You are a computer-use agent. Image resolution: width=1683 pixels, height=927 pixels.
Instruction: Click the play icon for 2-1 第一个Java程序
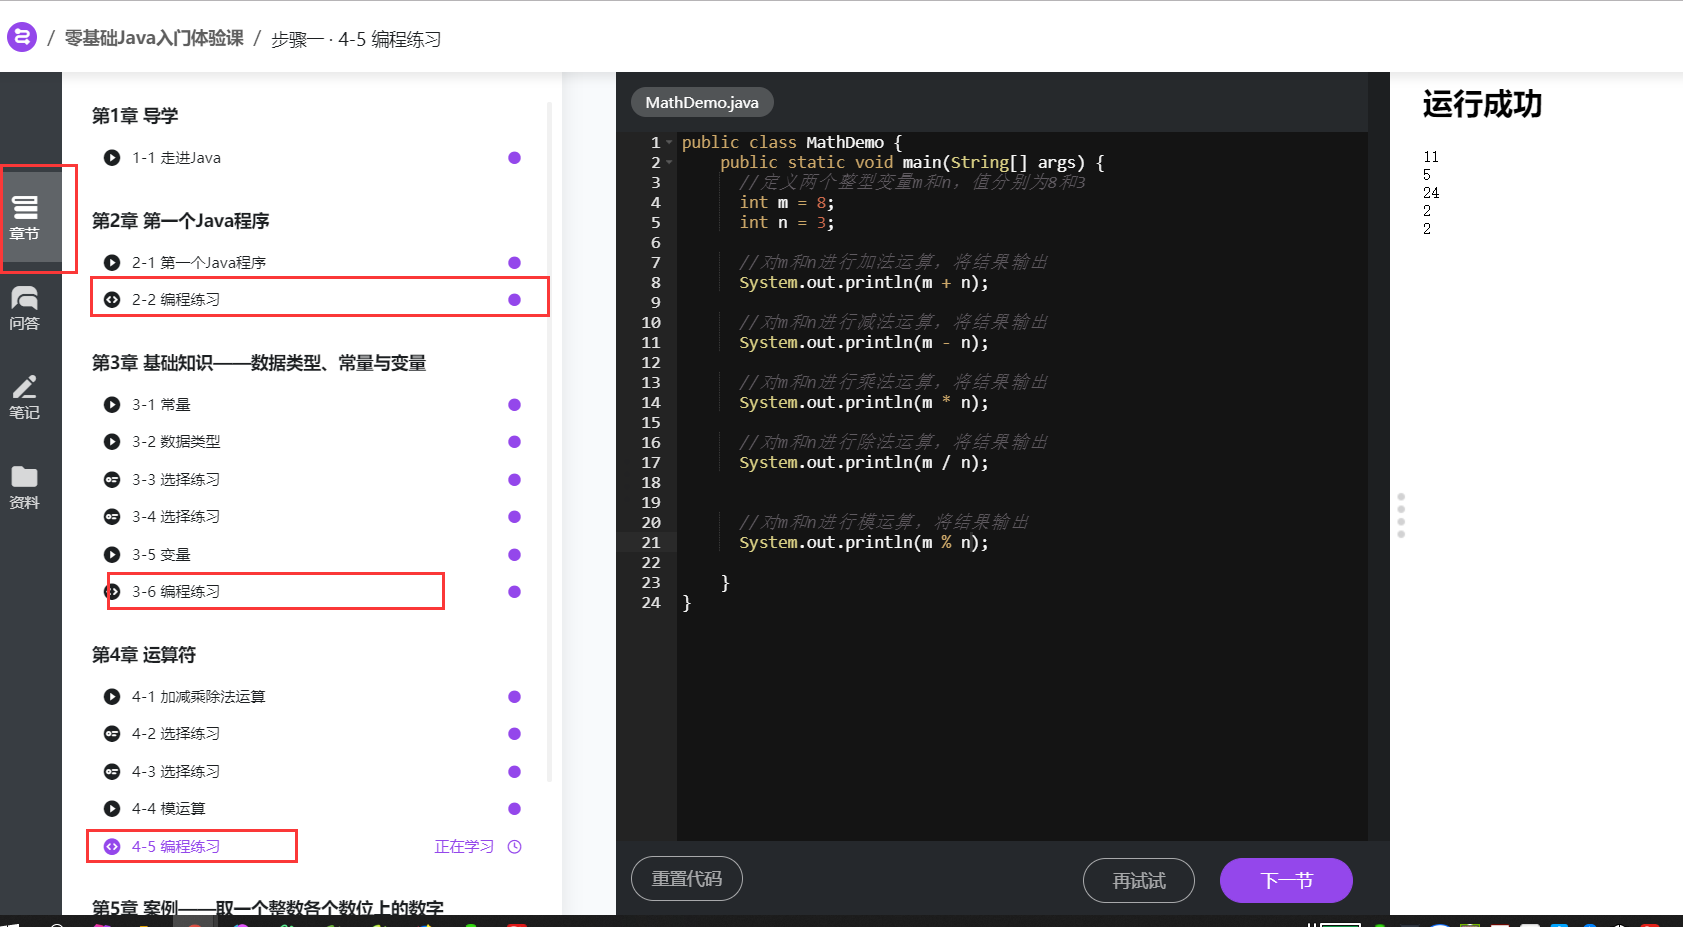[112, 263]
